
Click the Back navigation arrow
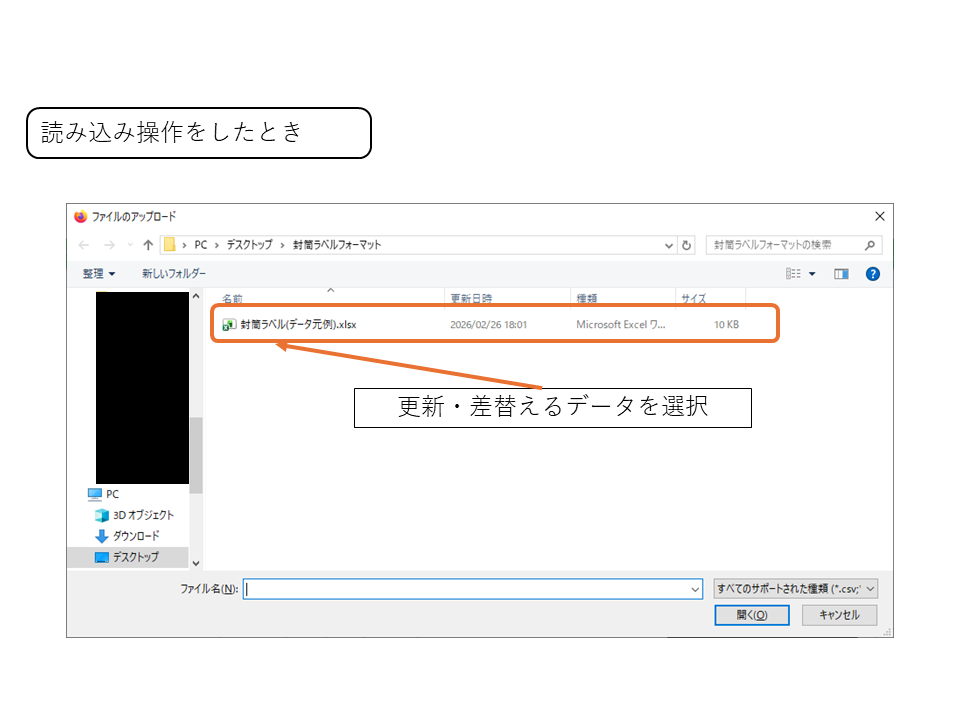click(x=84, y=245)
